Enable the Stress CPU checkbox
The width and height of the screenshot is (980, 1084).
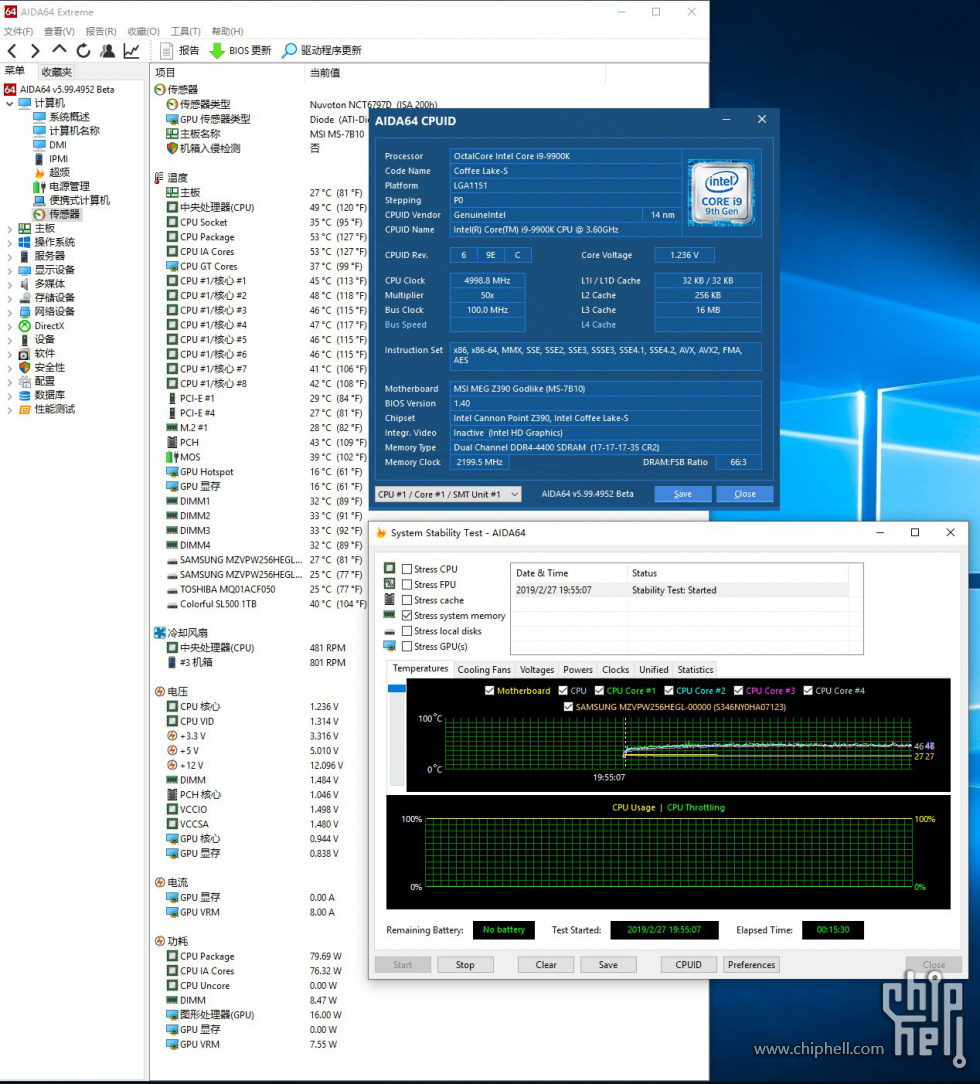click(407, 569)
